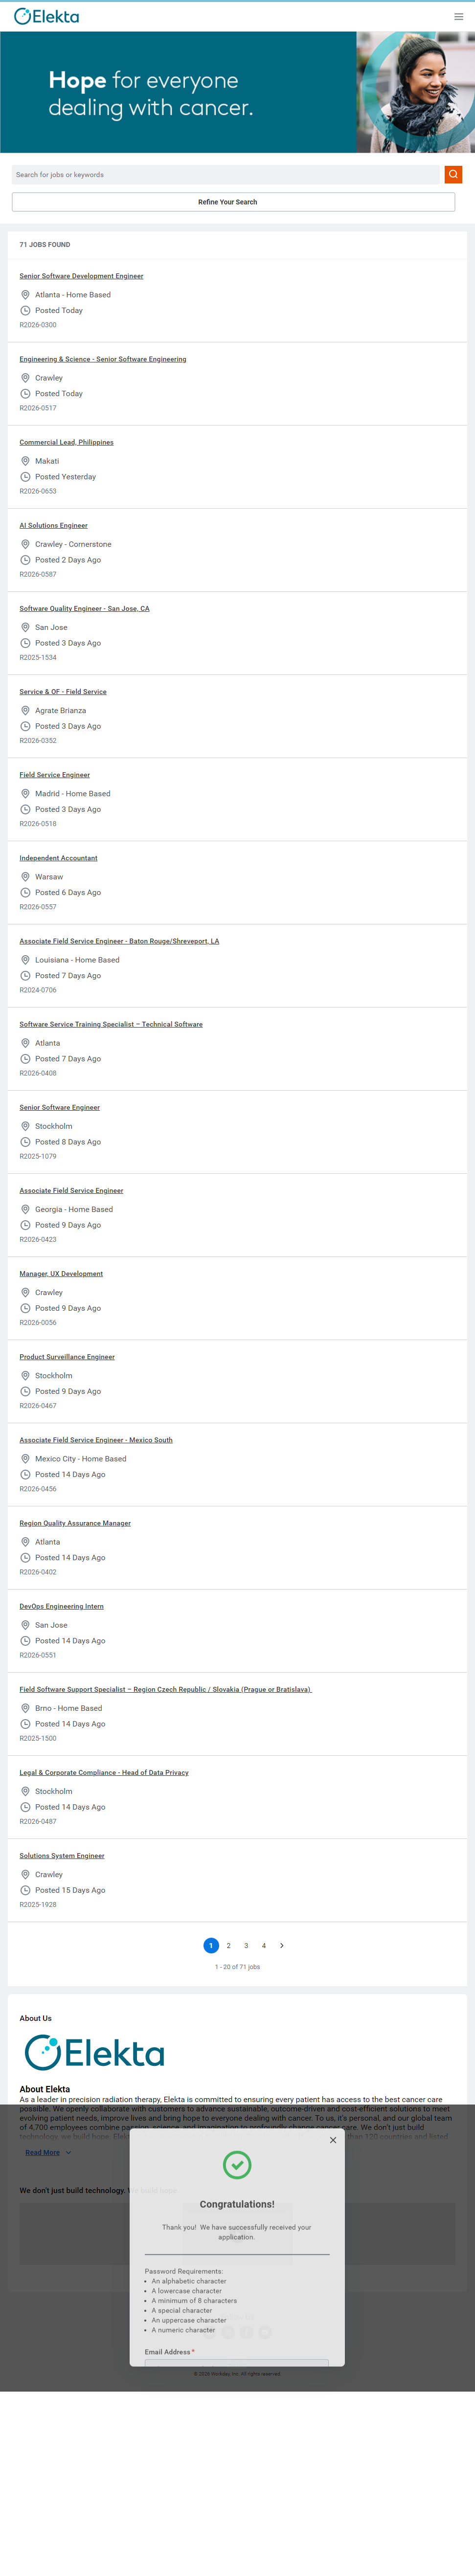Image resolution: width=475 pixels, height=2576 pixels.
Task: Open the Manager, UX Development listing
Action: pos(61,1274)
